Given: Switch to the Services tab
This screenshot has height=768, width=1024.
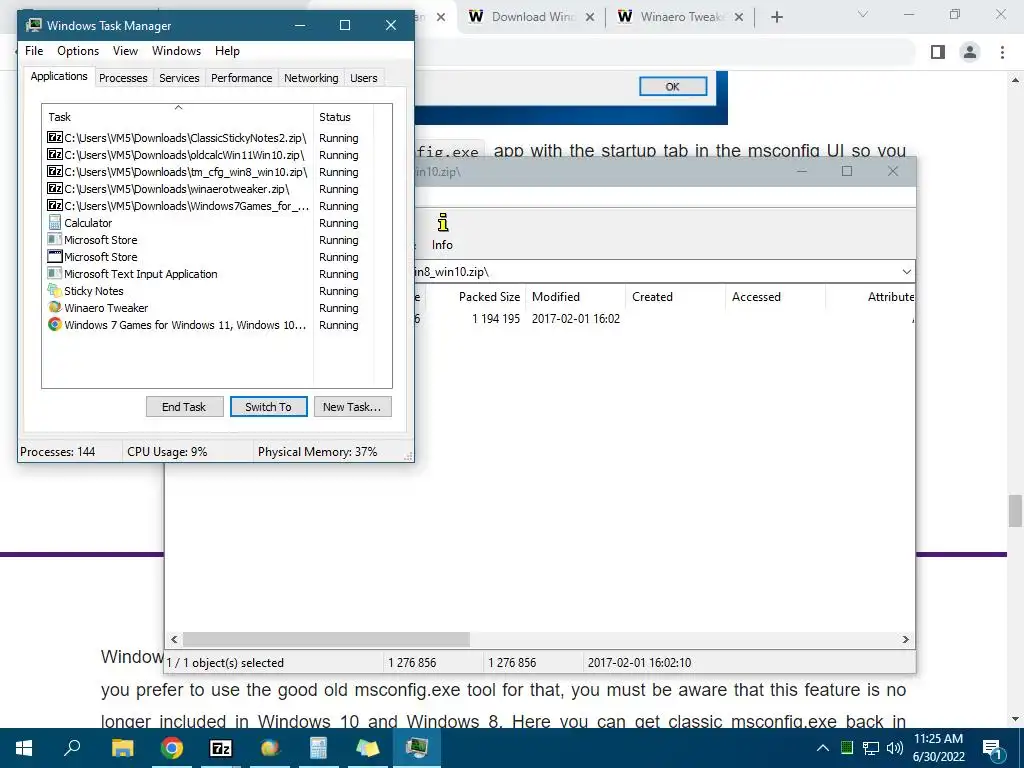Looking at the screenshot, I should pos(179,78).
